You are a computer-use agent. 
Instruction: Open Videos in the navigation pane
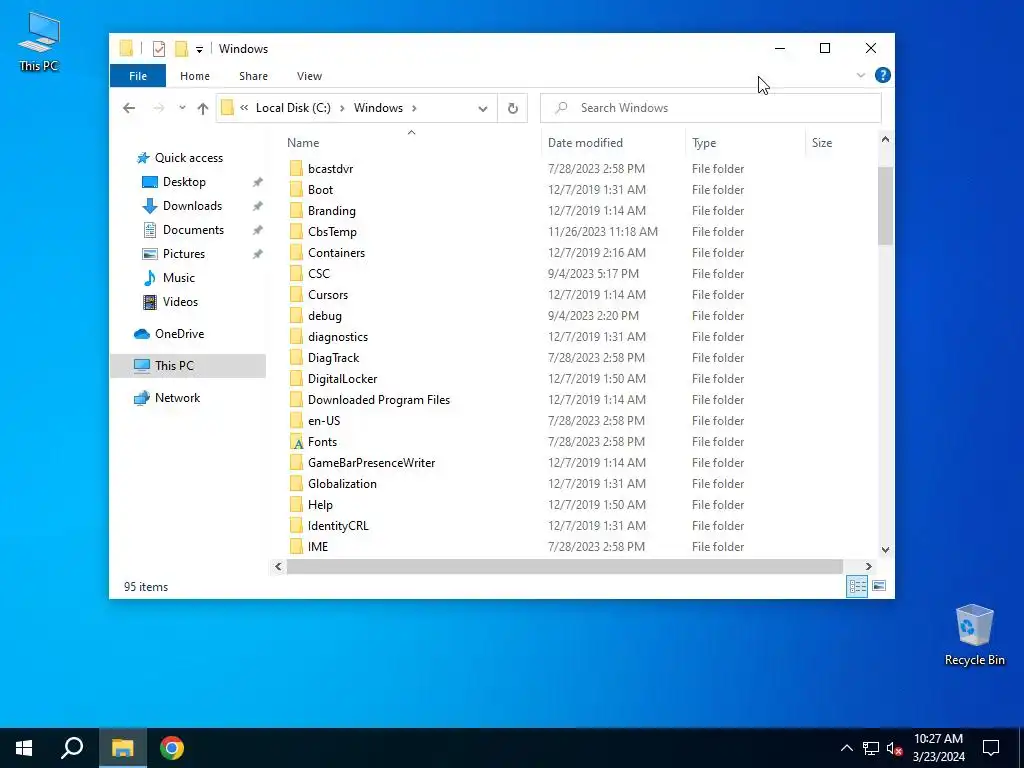click(x=180, y=302)
